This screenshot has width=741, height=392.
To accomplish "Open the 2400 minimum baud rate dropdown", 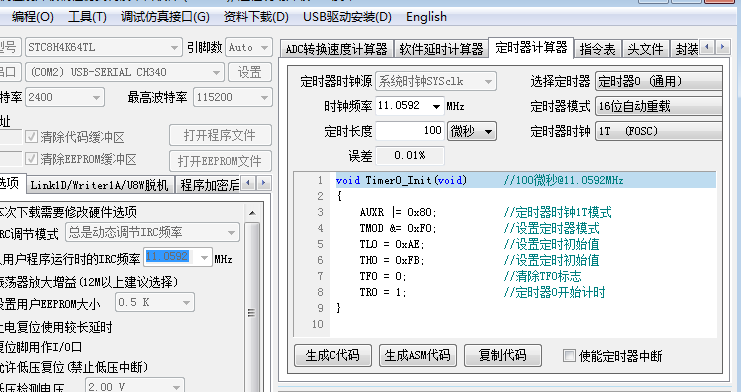I will tap(64, 97).
